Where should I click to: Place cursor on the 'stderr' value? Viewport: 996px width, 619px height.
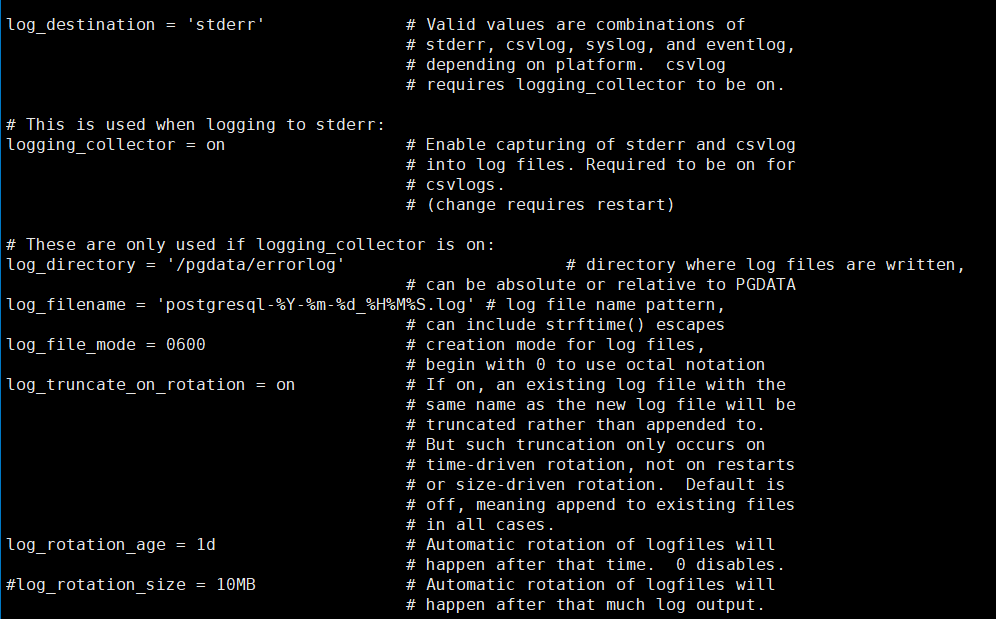pos(225,24)
